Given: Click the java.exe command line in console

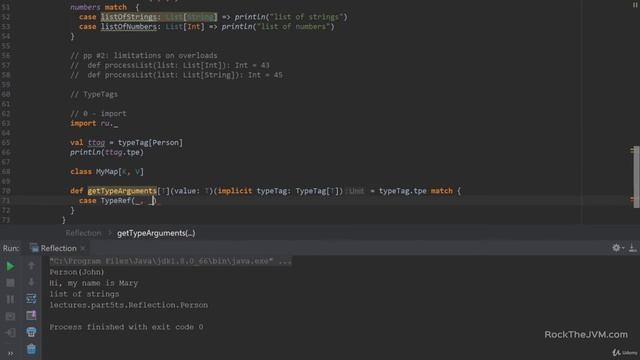Looking at the screenshot, I should 171,261.
